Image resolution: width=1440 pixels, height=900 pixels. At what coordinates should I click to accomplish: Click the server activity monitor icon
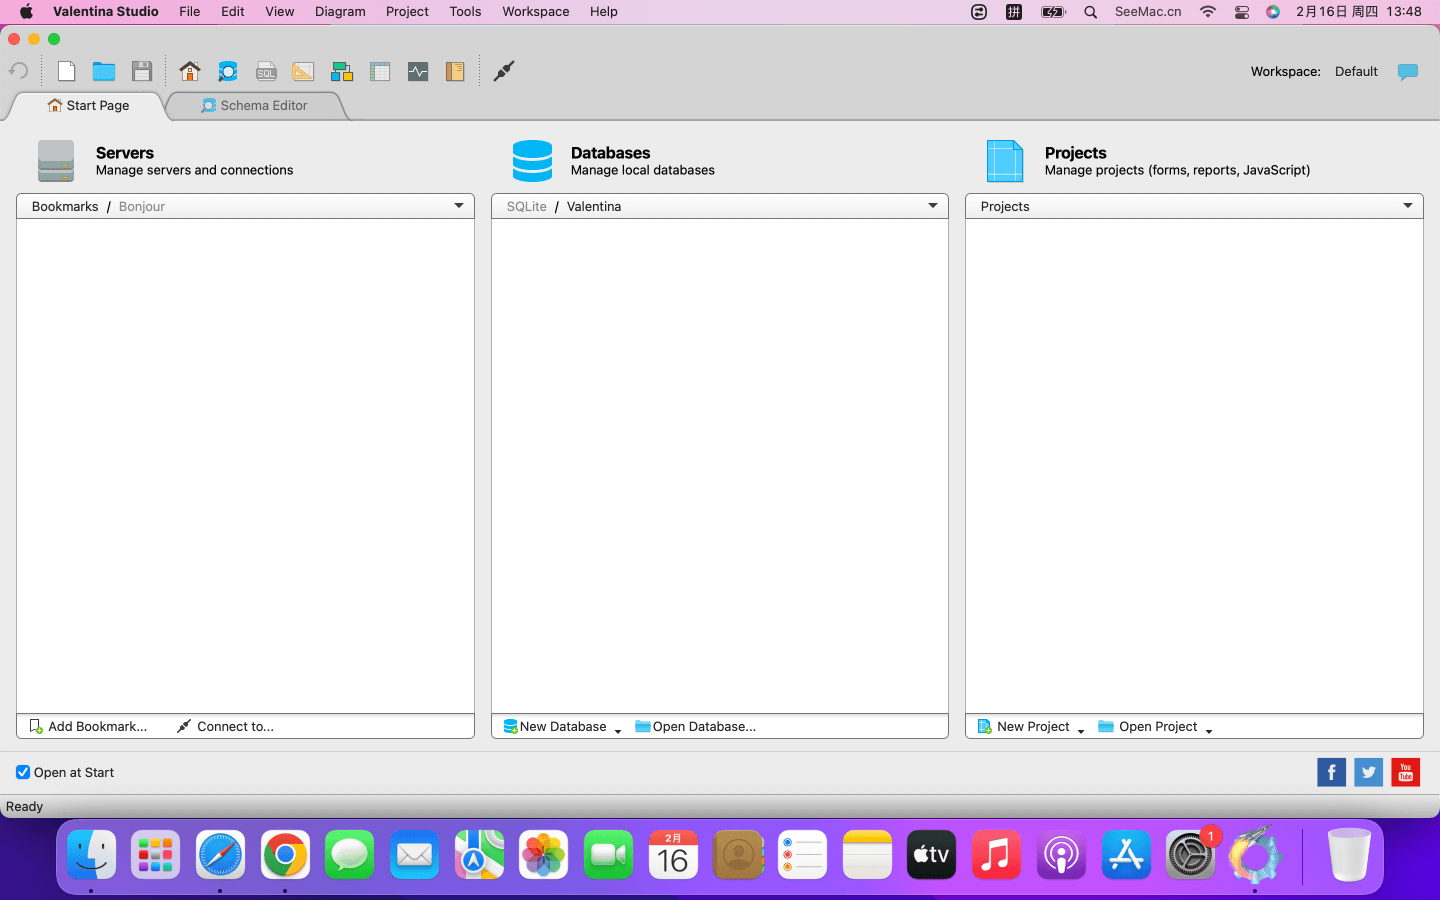[x=418, y=71]
